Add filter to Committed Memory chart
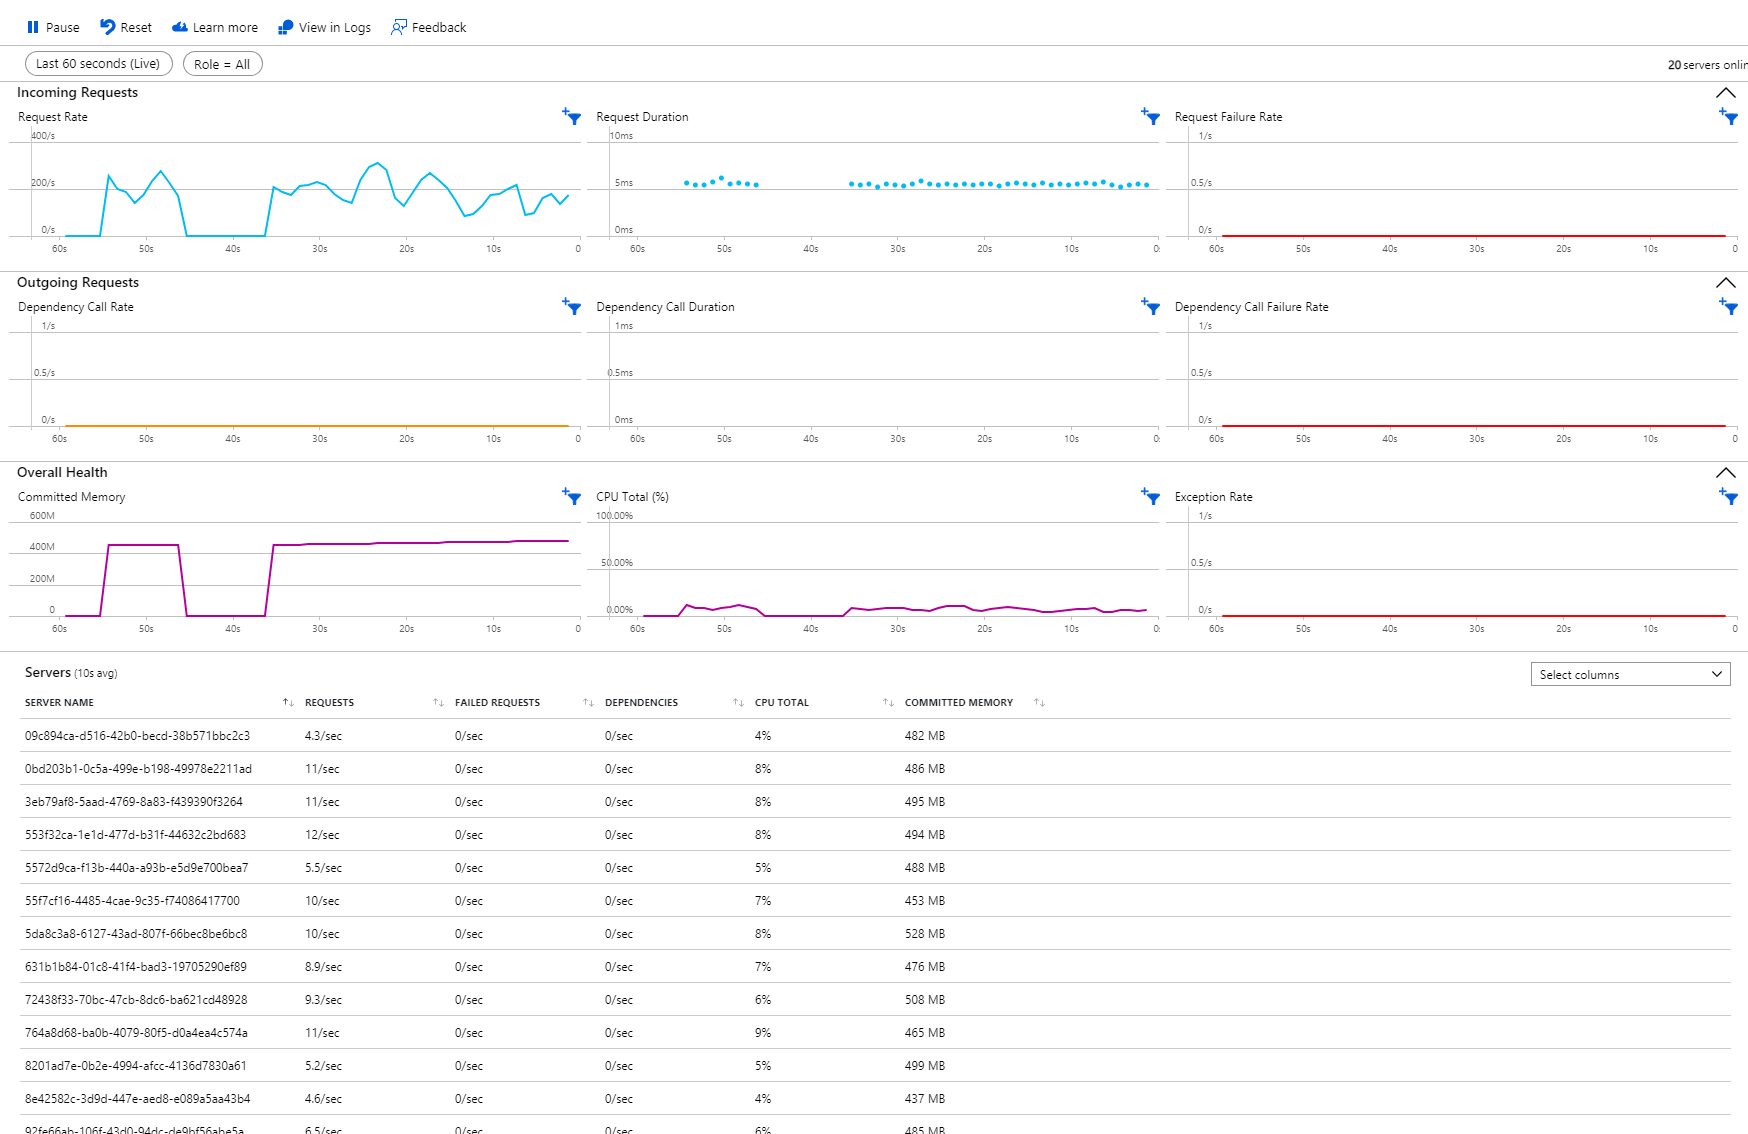The image size is (1748, 1134). (x=572, y=497)
